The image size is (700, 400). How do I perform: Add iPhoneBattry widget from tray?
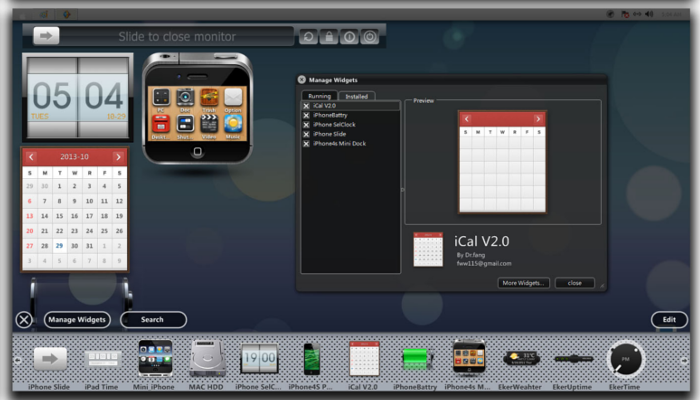point(416,358)
